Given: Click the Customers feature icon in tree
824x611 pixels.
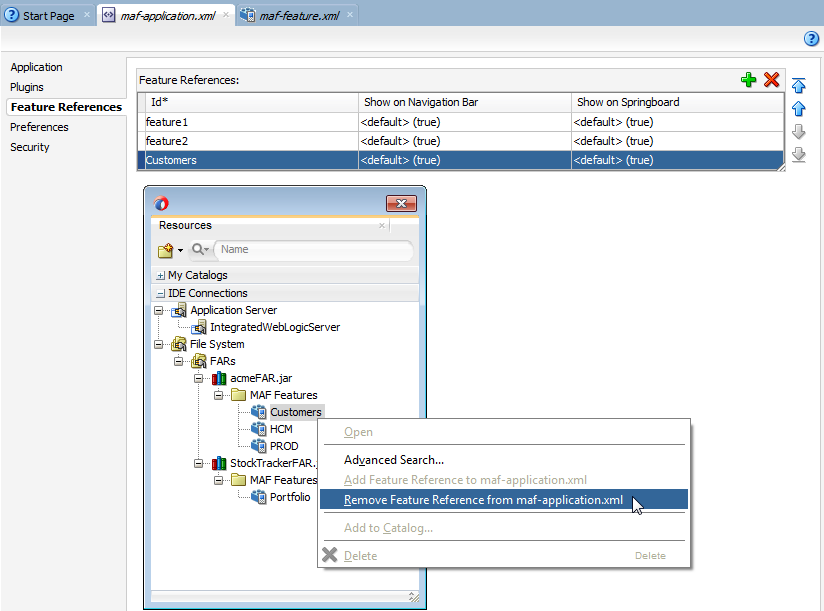Looking at the screenshot, I should click(x=259, y=412).
